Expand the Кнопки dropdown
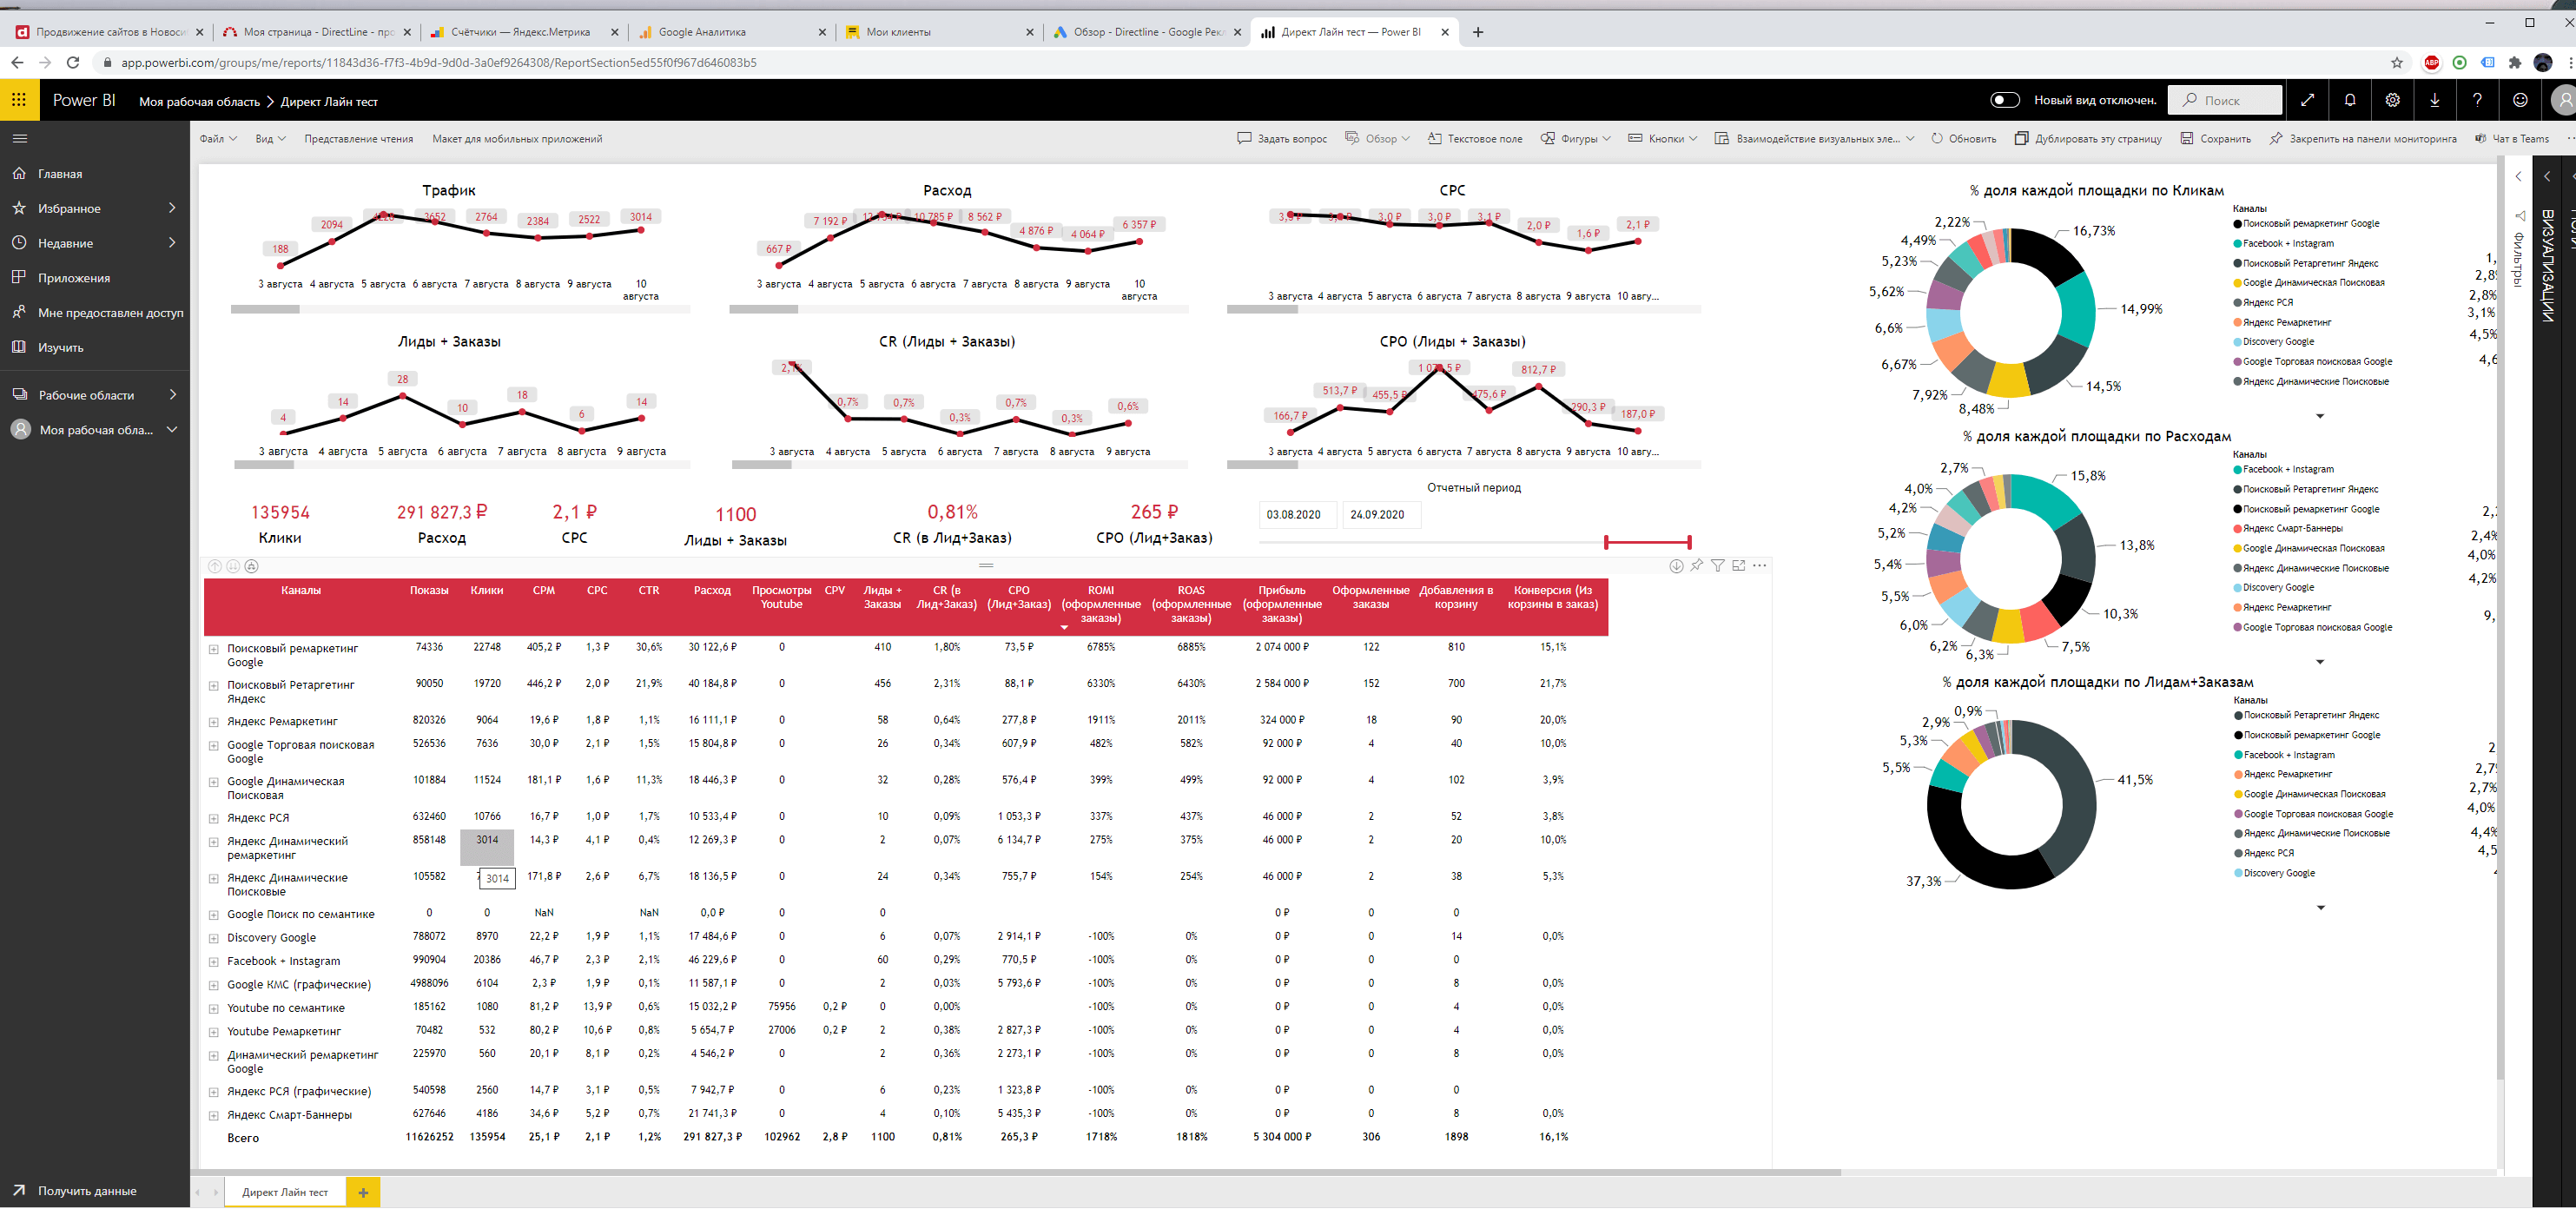 [1662, 138]
